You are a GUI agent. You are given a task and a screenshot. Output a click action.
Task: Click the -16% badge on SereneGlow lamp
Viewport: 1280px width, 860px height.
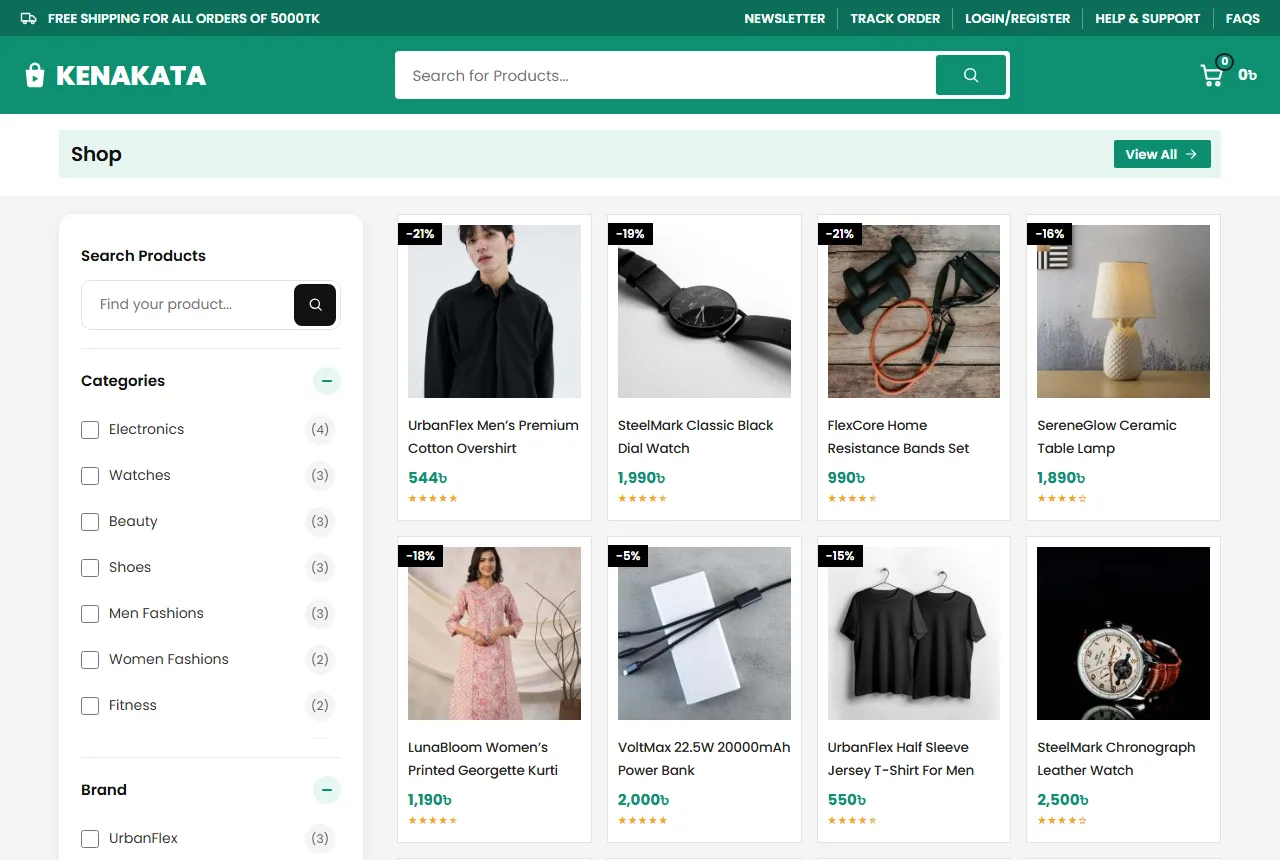(1049, 234)
